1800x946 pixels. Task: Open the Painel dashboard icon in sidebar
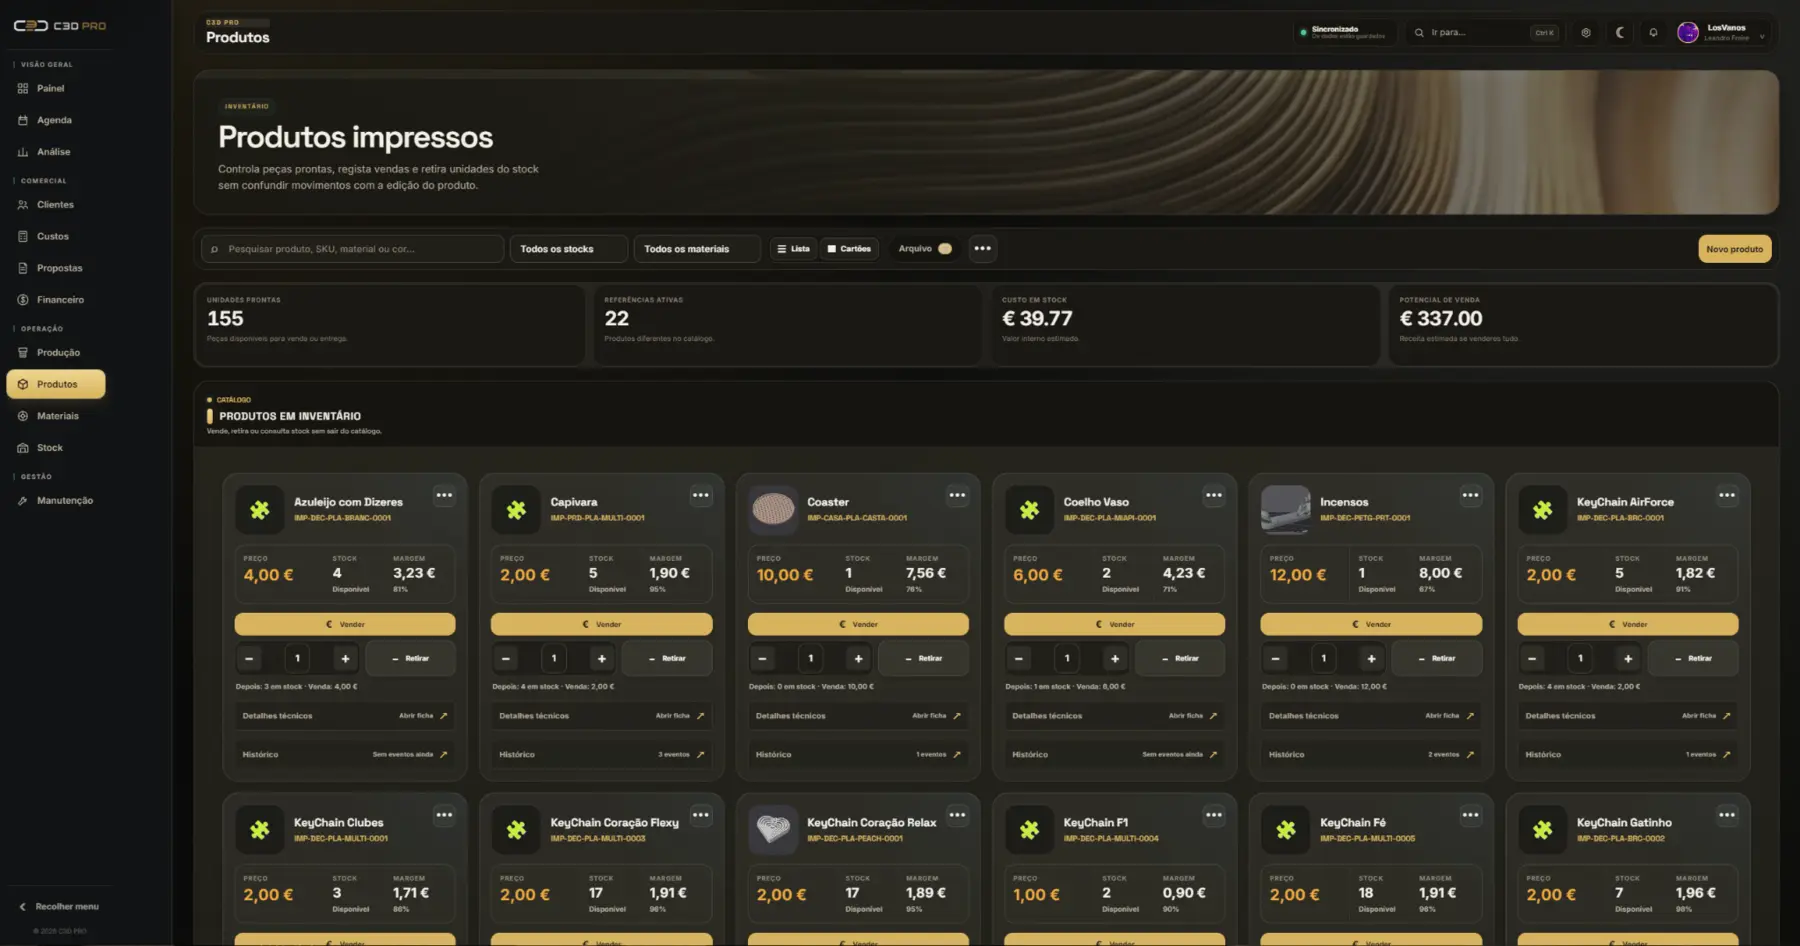(23, 88)
